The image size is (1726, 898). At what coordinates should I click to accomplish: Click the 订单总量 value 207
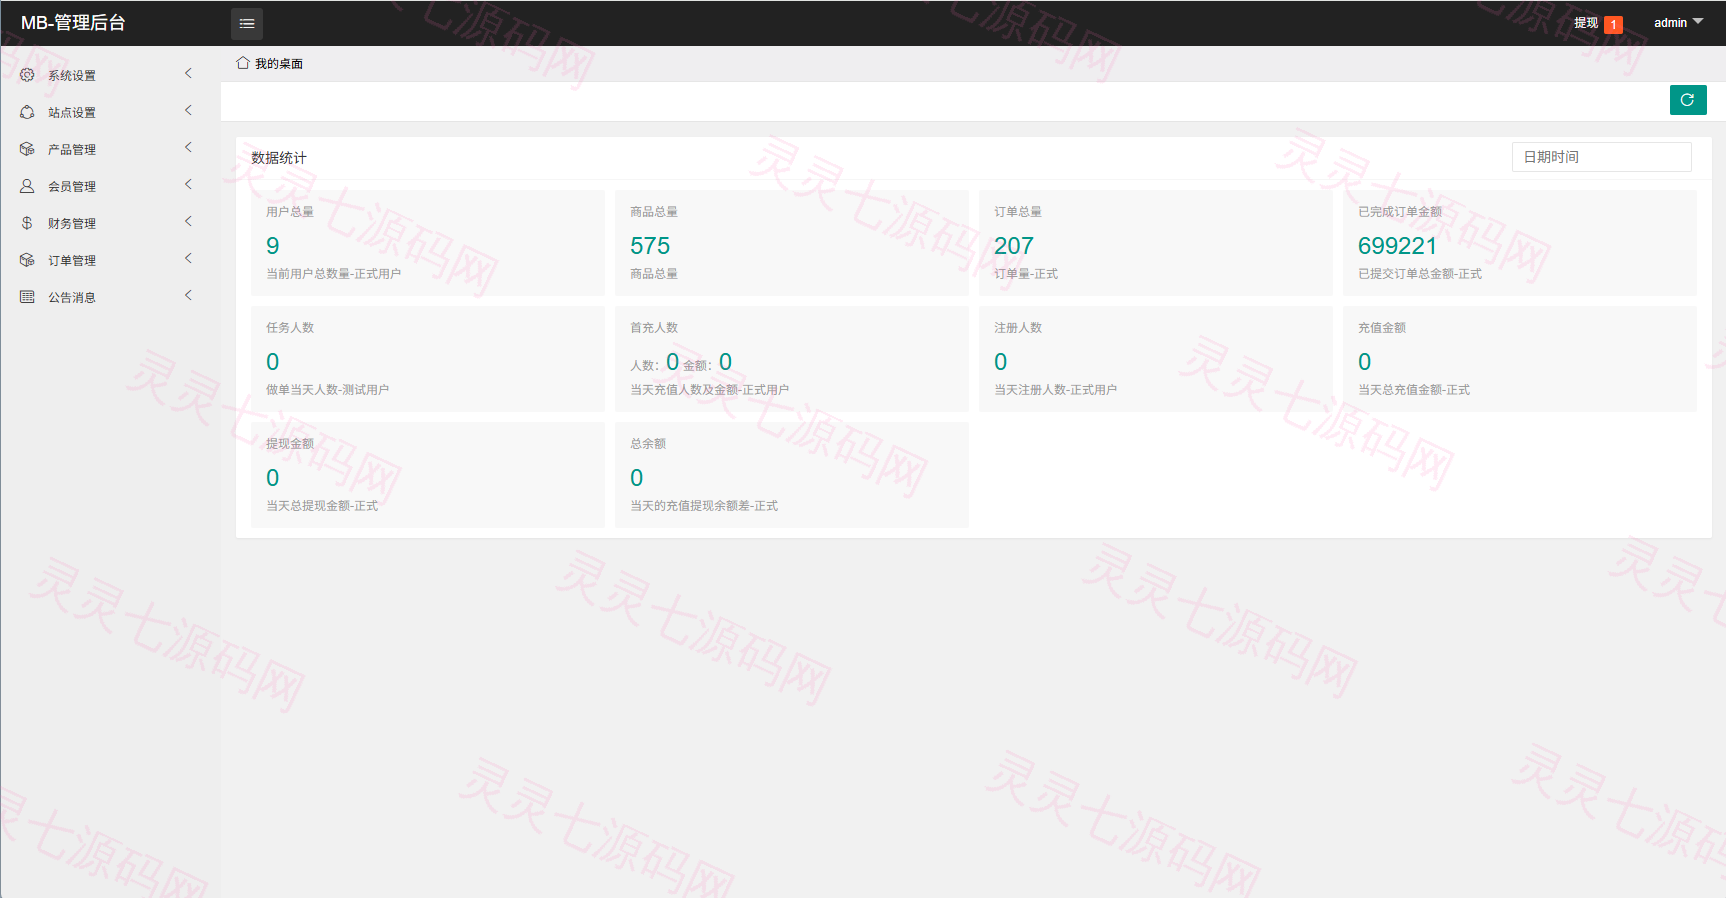click(1014, 246)
